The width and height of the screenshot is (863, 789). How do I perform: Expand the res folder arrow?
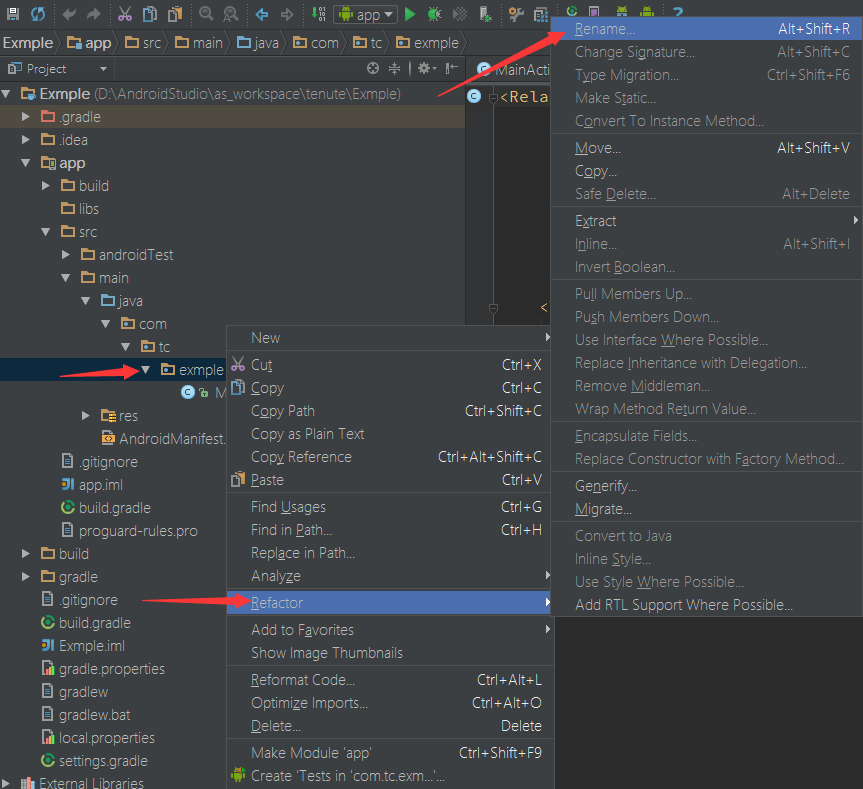[85, 415]
